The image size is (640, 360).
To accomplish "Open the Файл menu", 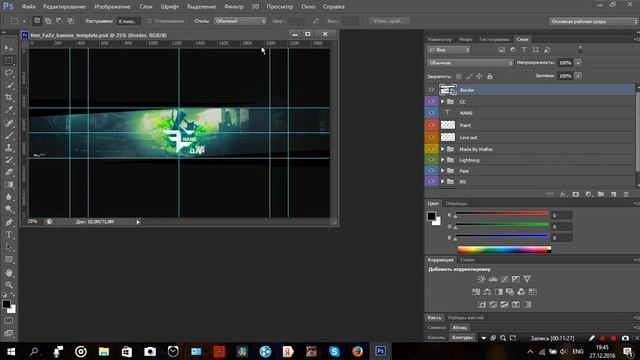I will pyautogui.click(x=28, y=7).
